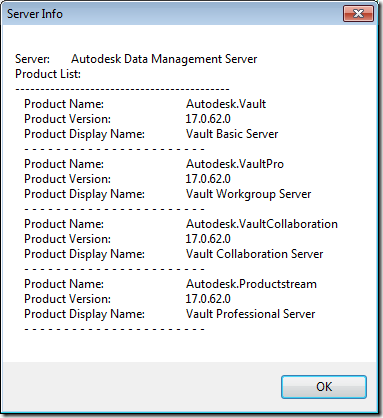This screenshot has height=418, width=383.
Task: Click the OK button
Action: click(324, 387)
